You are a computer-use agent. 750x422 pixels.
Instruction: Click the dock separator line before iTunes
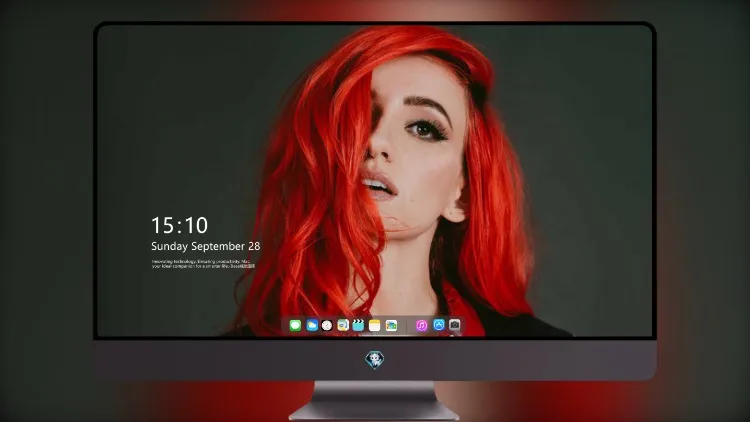coord(407,326)
